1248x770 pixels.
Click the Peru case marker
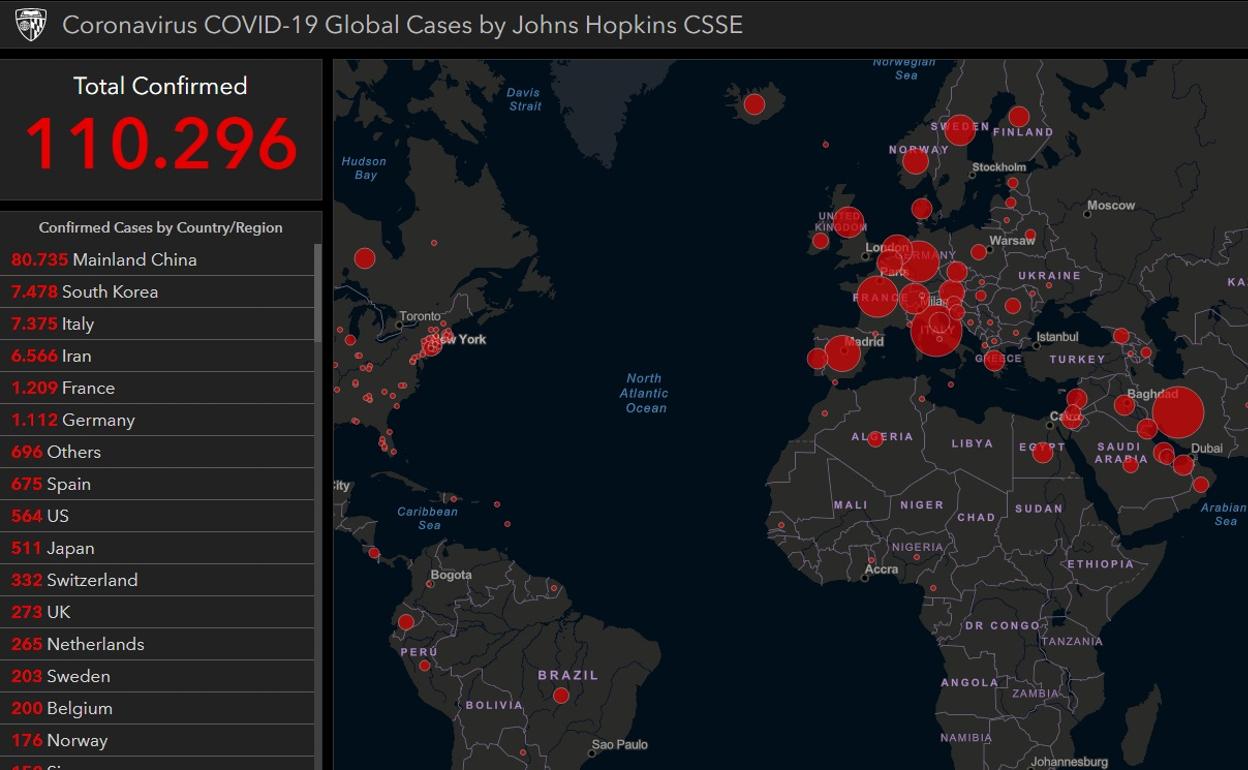424,665
